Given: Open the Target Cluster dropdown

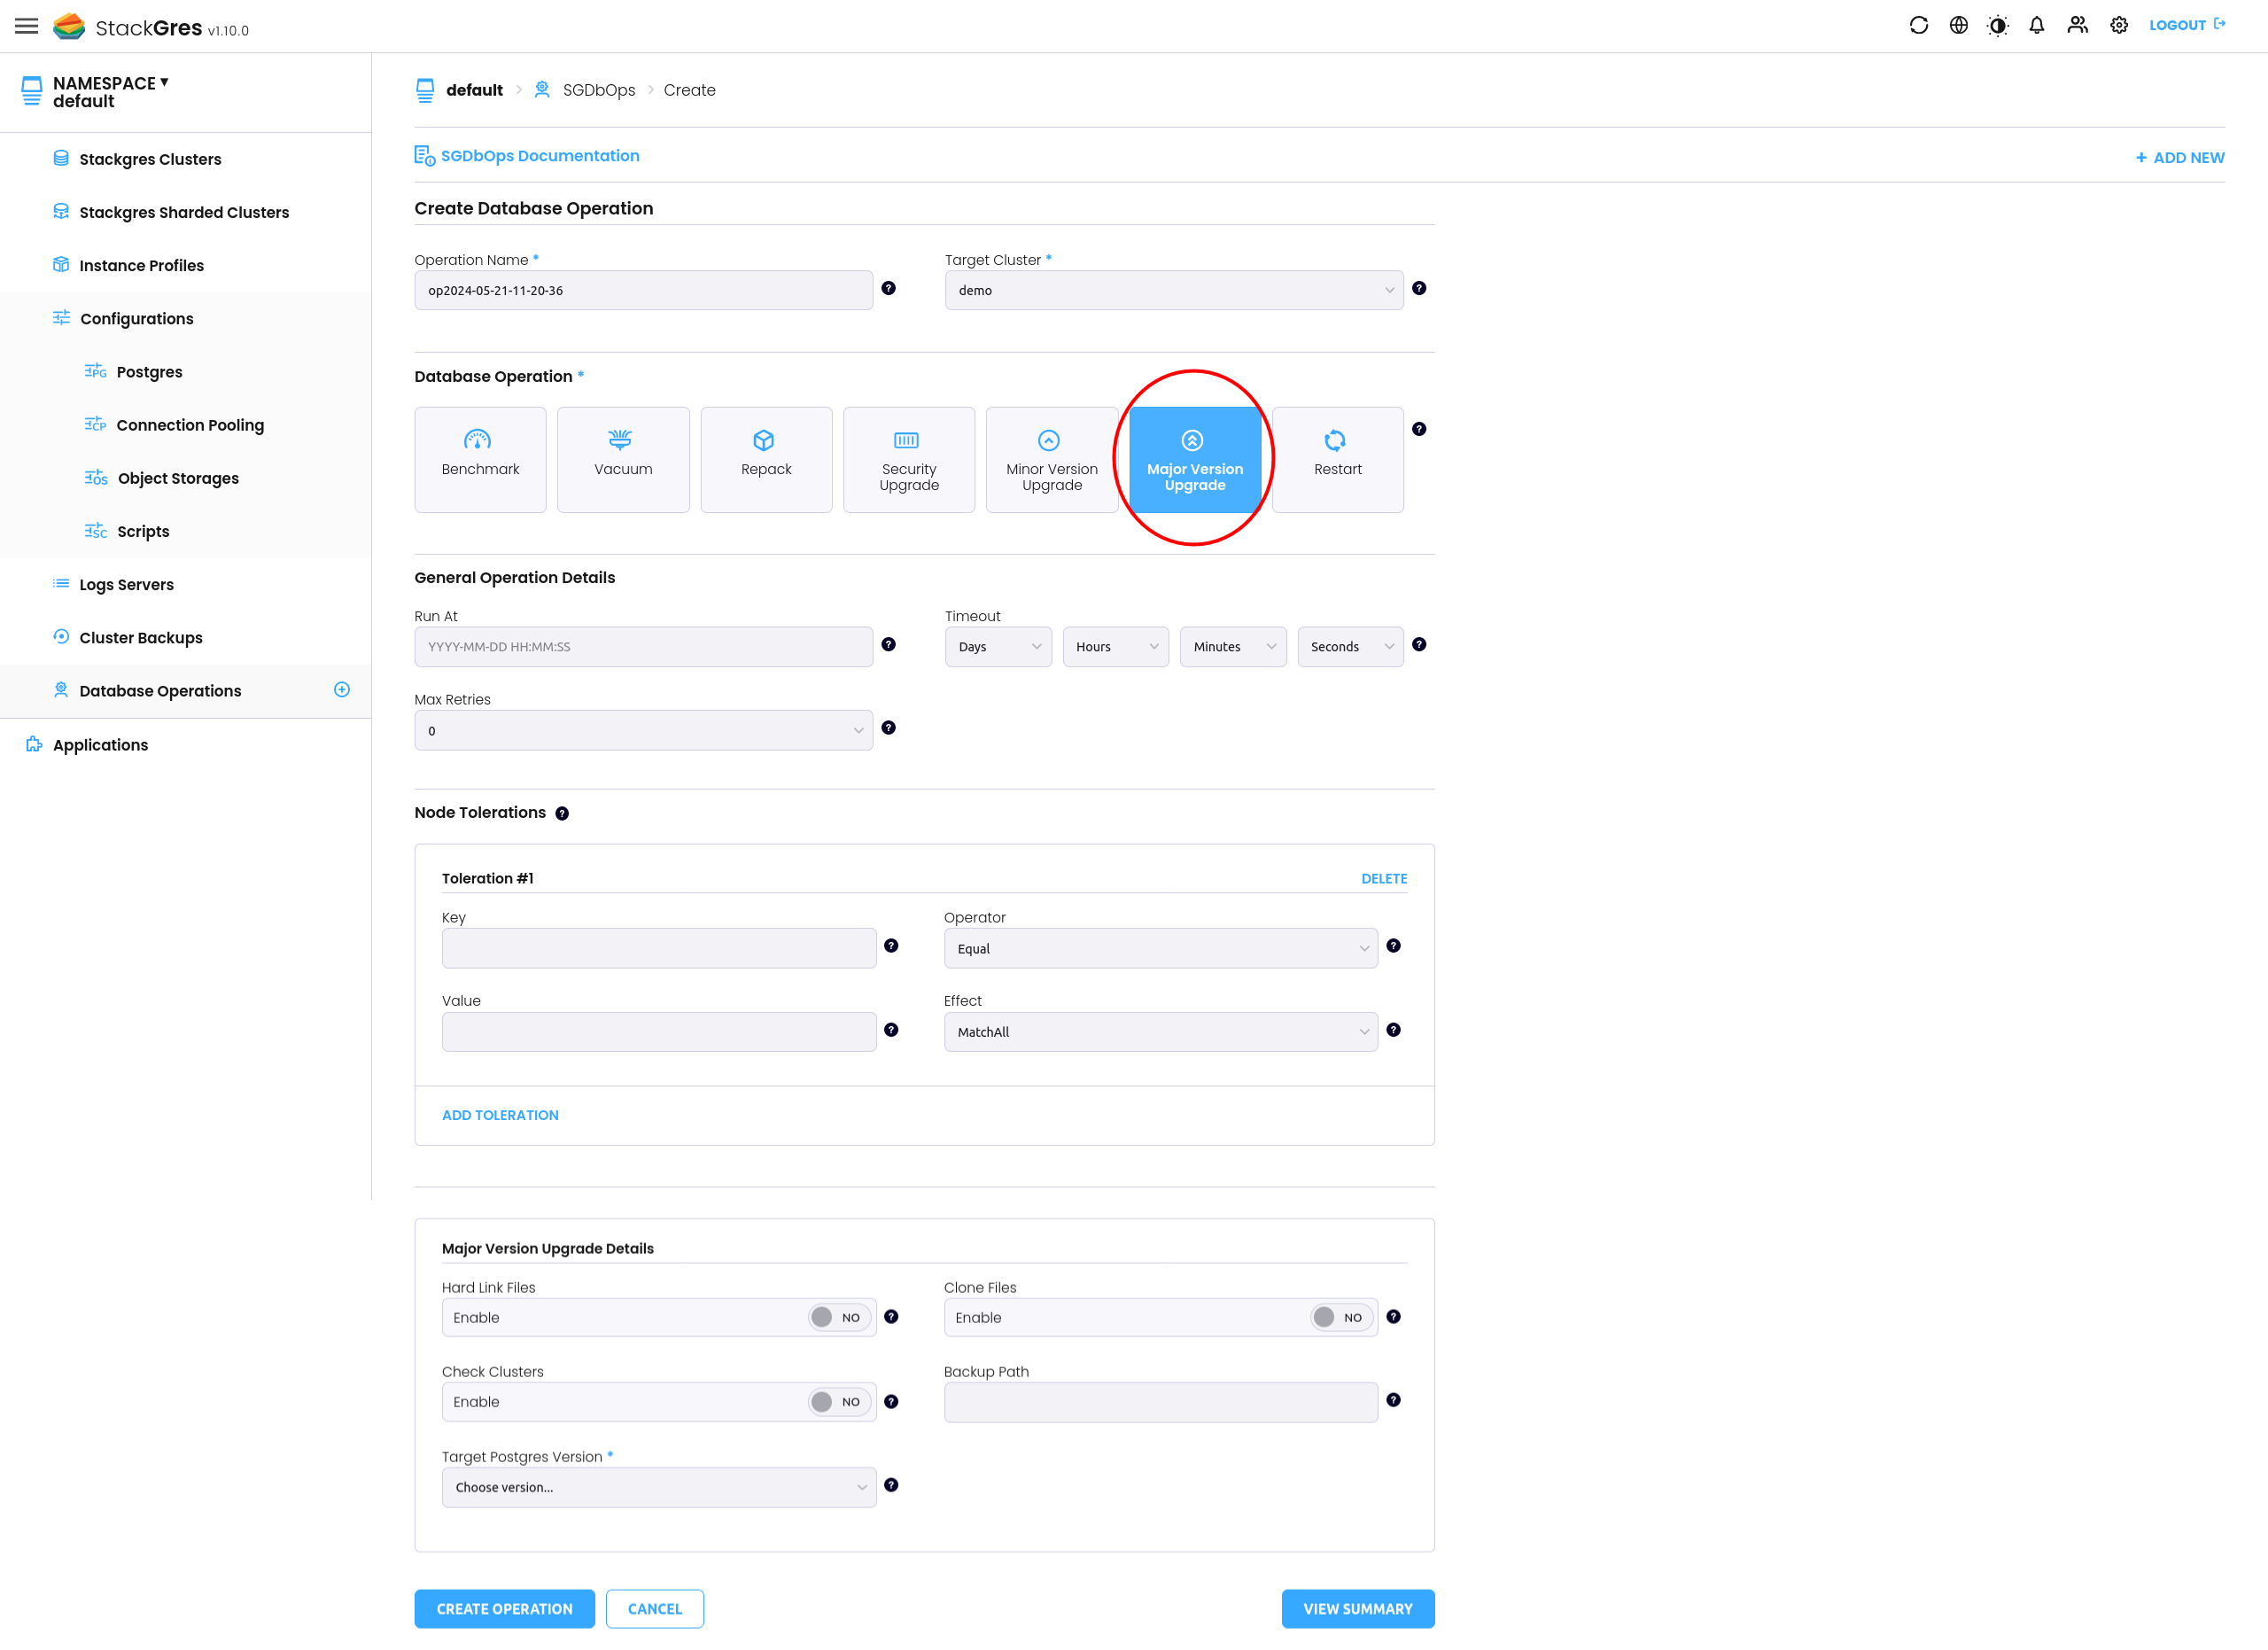Looking at the screenshot, I should (x=1173, y=290).
